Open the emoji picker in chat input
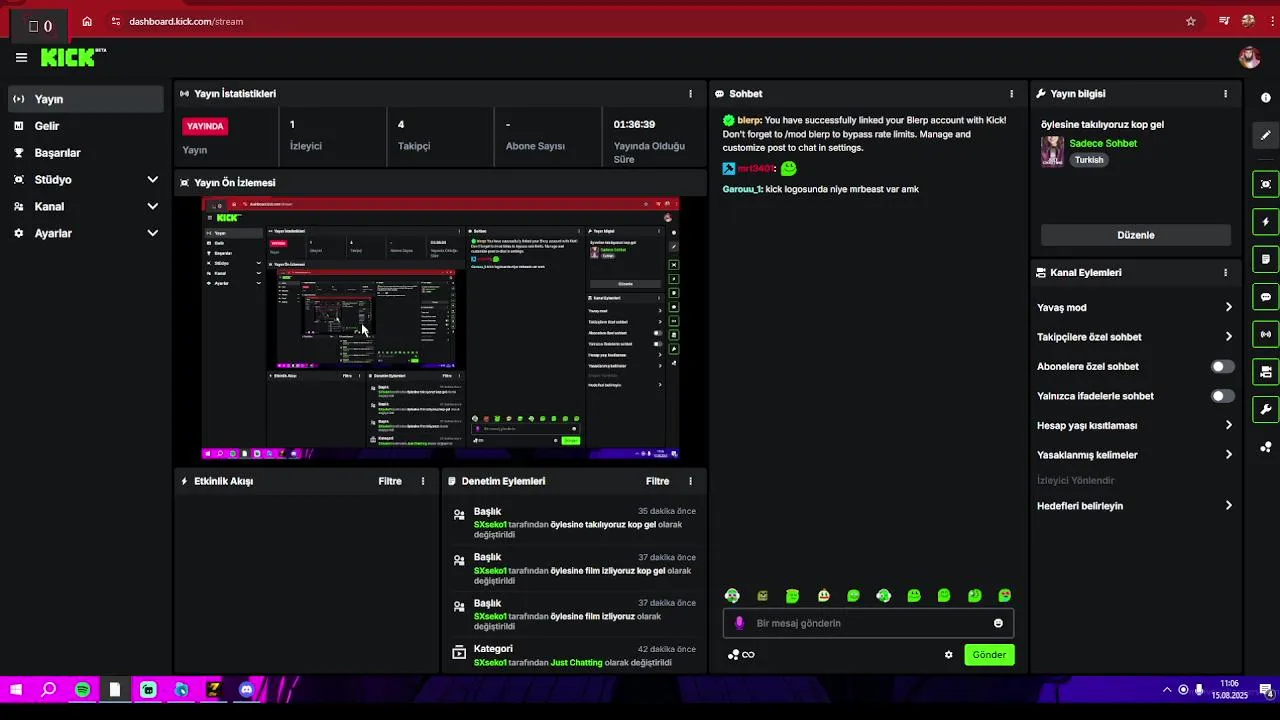 (x=998, y=623)
